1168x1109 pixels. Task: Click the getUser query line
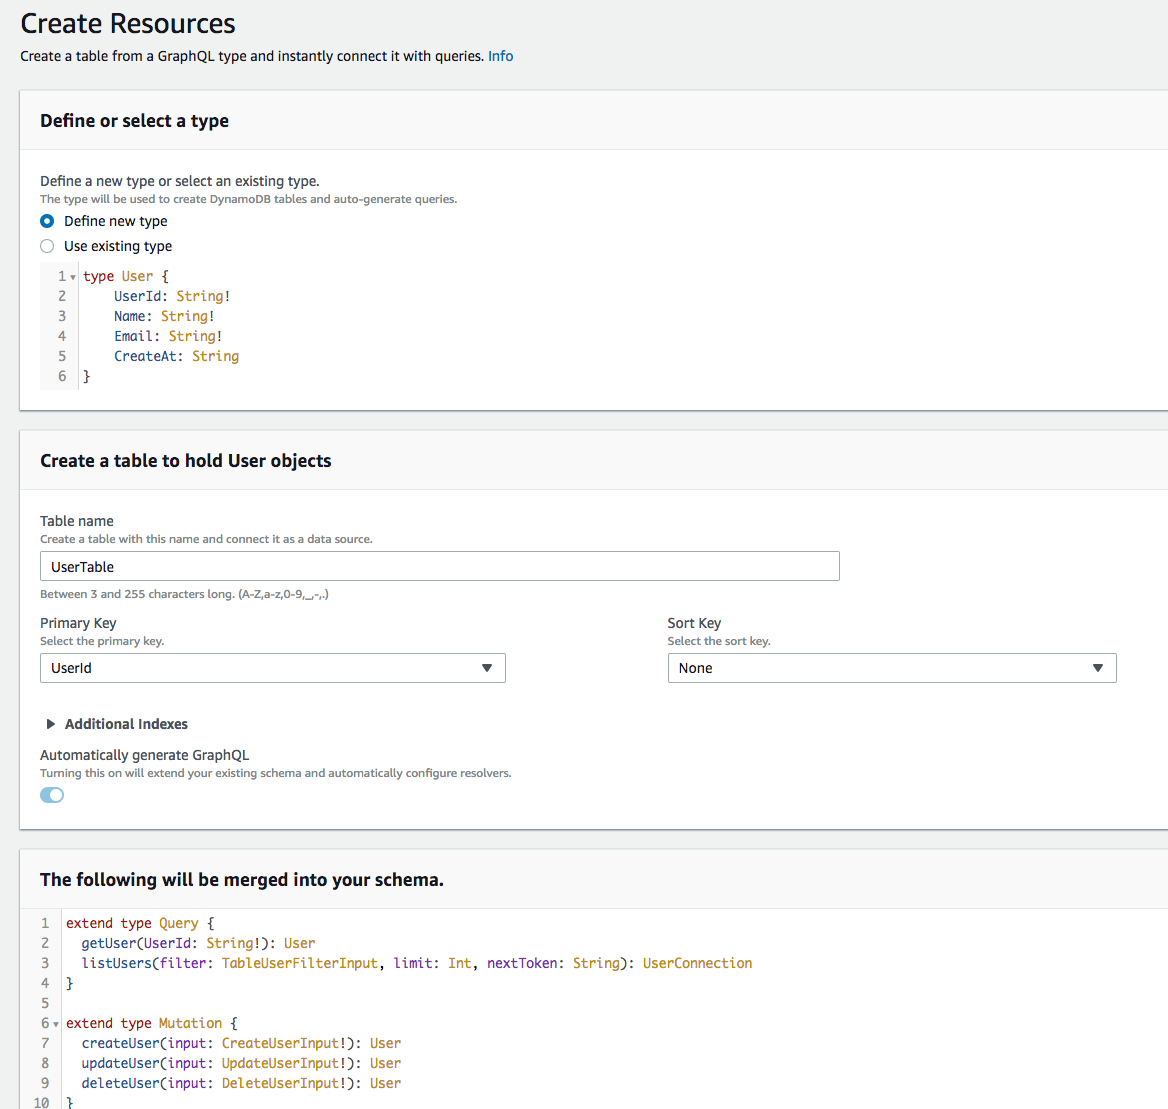[198, 944]
